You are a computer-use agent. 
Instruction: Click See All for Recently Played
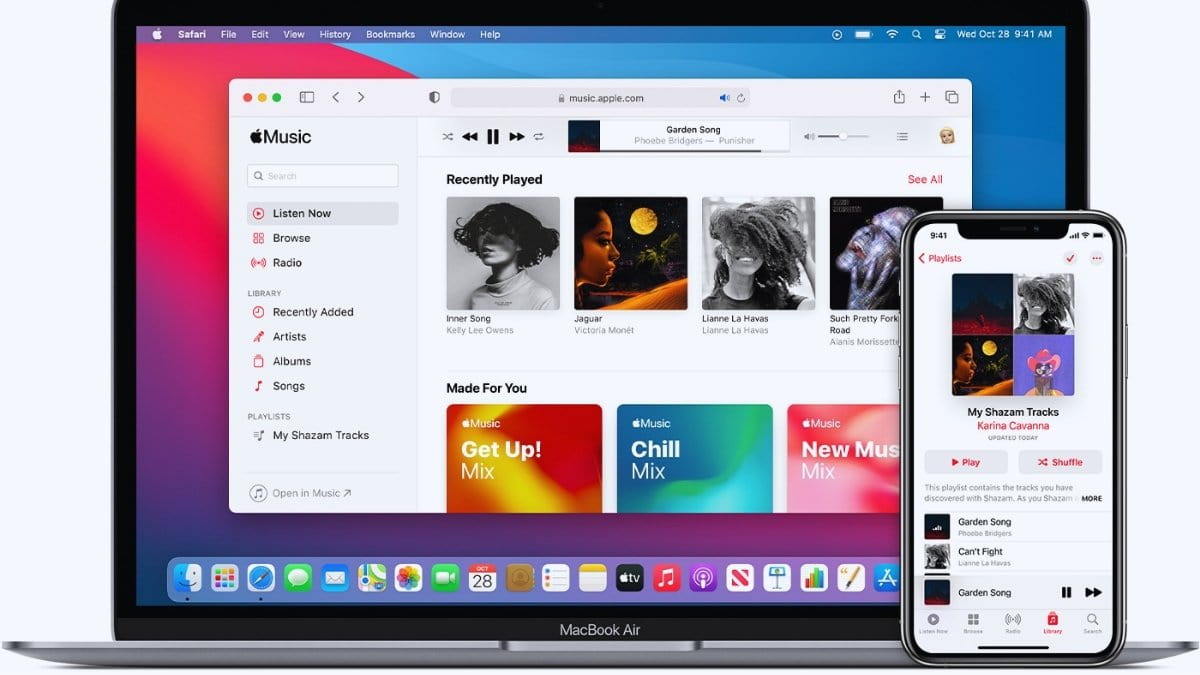click(925, 179)
